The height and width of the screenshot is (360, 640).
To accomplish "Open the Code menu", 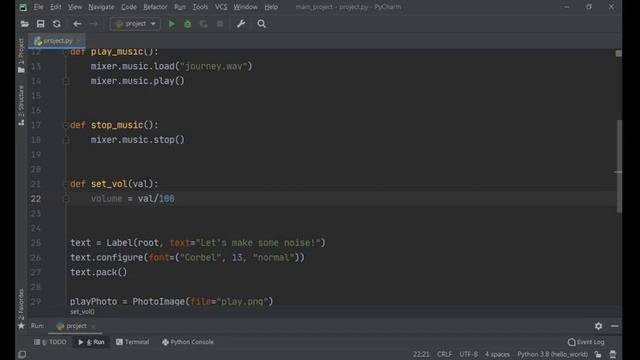I will click(x=129, y=7).
